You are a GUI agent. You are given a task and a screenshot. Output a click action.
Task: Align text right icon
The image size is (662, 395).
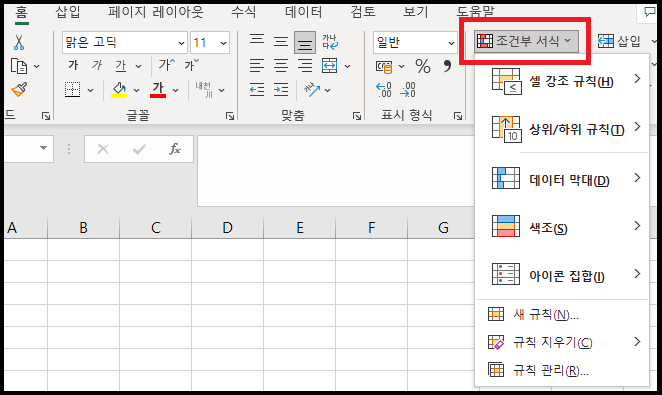tap(305, 66)
